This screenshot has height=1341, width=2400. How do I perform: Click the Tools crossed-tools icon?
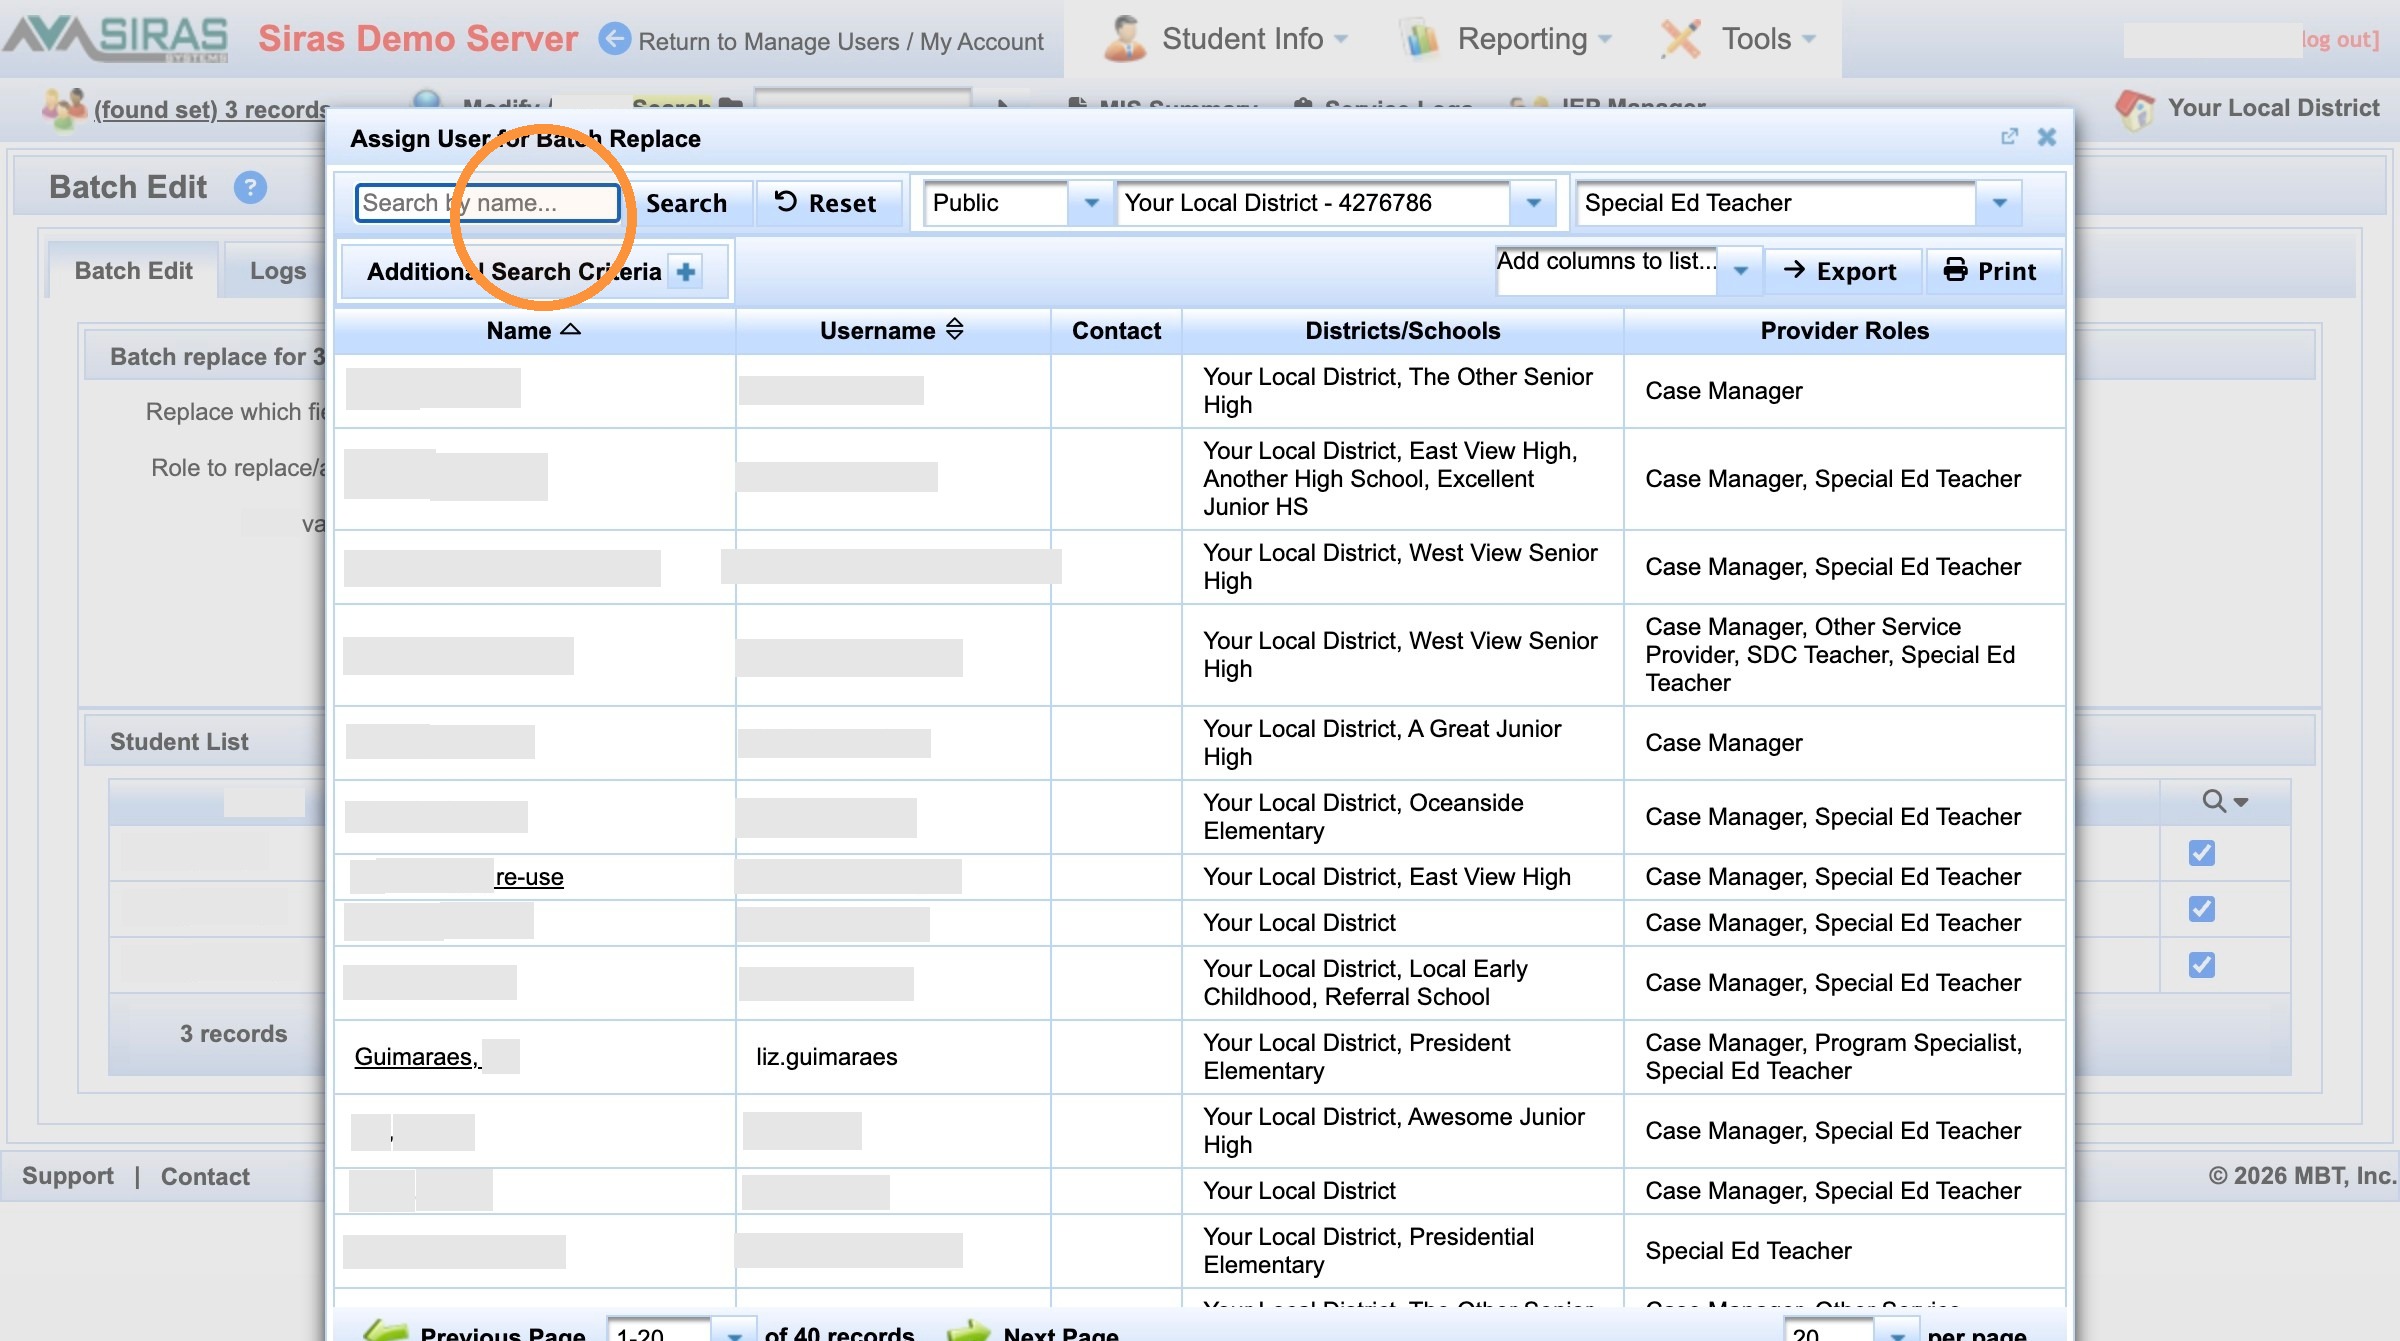(x=1681, y=39)
